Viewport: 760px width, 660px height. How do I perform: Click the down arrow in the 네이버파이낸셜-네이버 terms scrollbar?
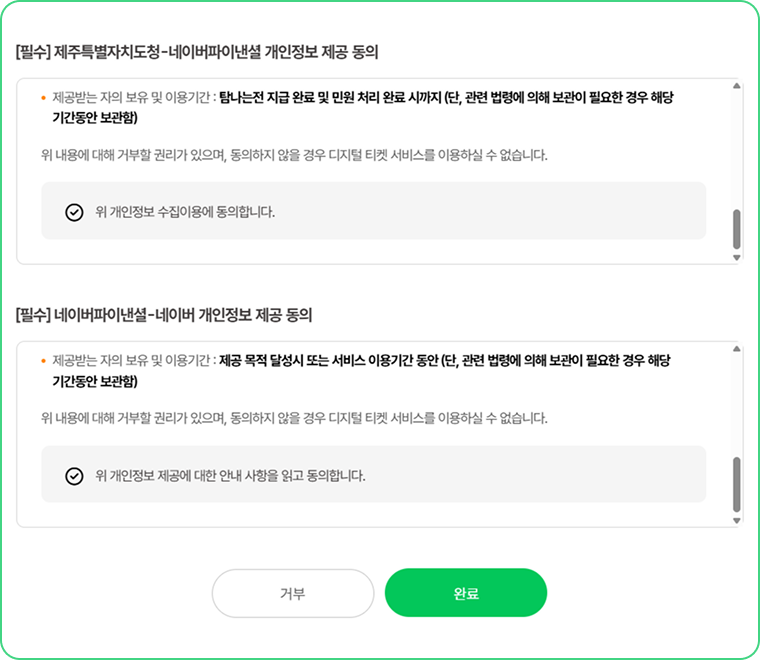point(736,520)
